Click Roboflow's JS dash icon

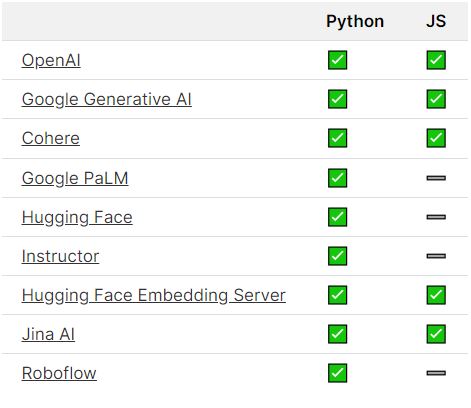coord(436,373)
